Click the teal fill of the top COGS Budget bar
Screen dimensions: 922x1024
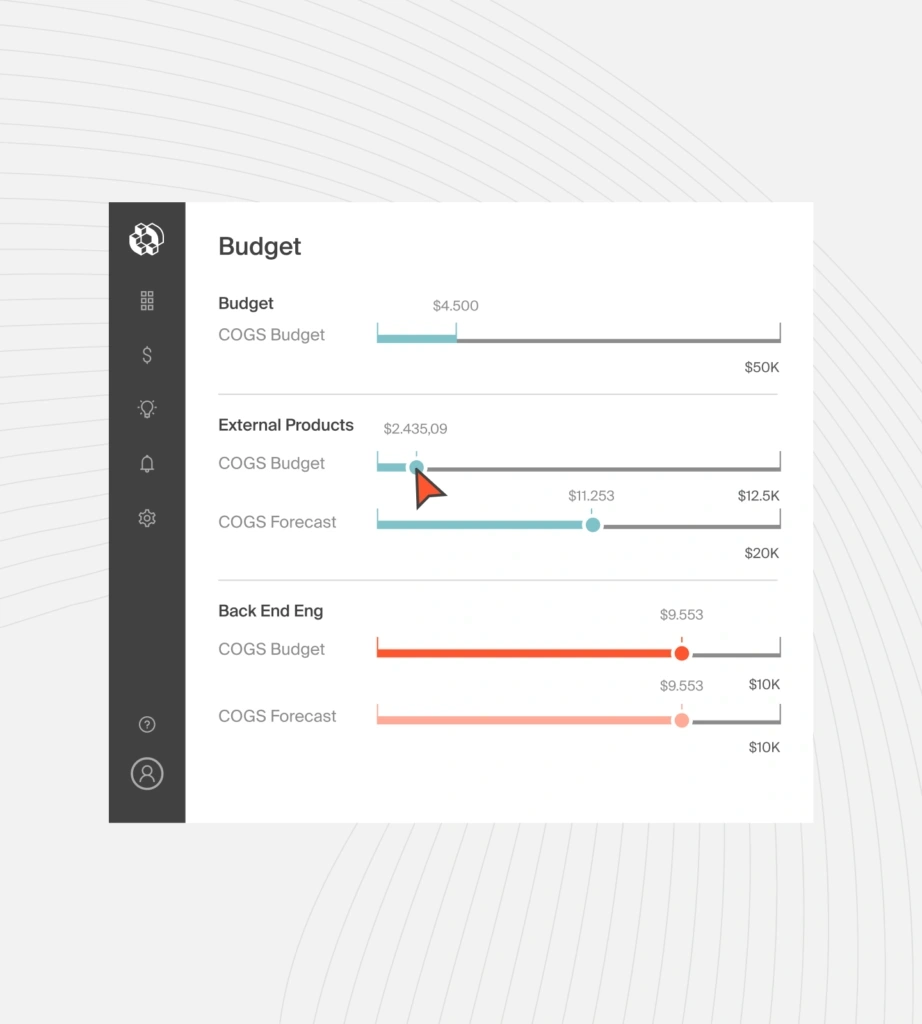(x=416, y=339)
